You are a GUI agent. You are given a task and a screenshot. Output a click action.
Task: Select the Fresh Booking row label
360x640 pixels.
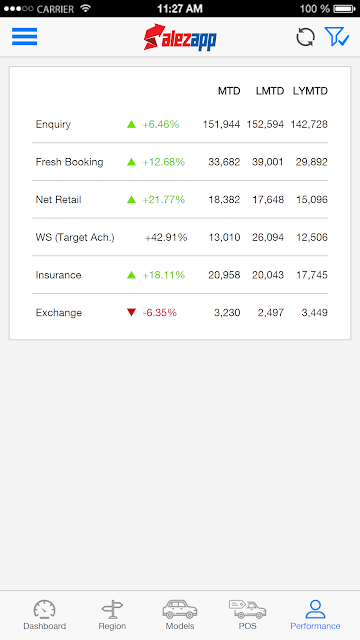coord(69,162)
